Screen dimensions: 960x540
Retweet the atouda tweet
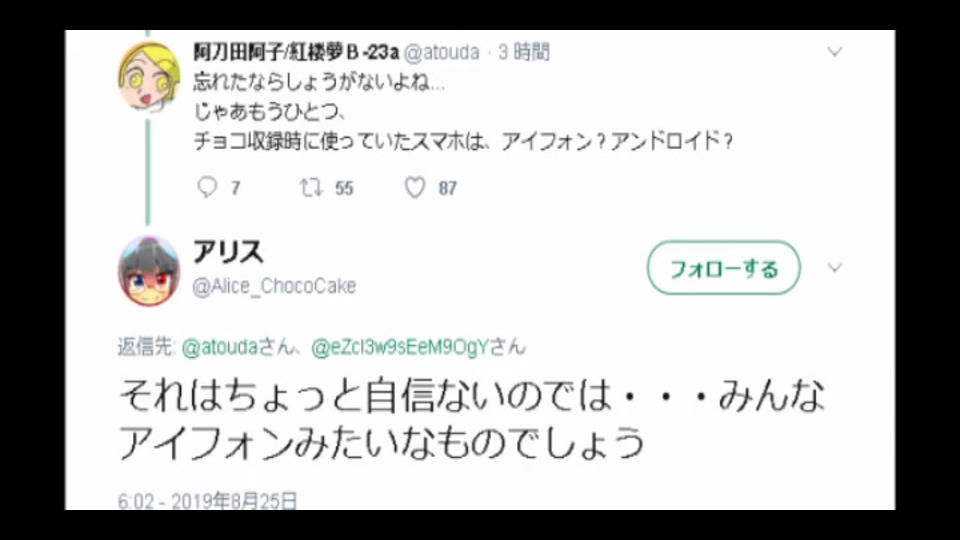[311, 187]
